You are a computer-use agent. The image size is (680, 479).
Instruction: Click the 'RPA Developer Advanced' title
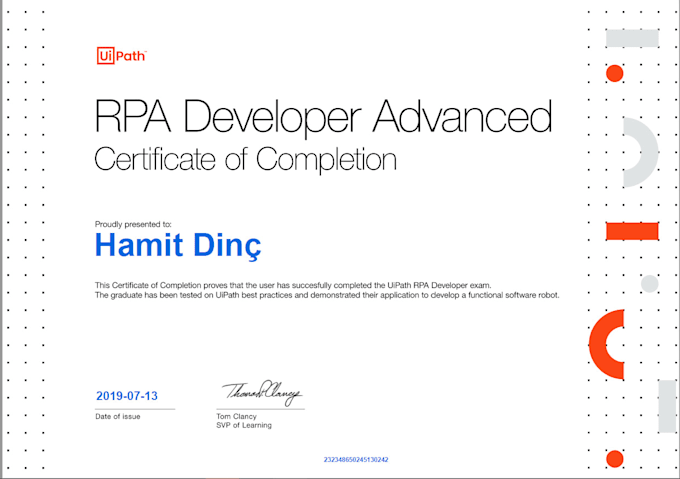(x=324, y=118)
